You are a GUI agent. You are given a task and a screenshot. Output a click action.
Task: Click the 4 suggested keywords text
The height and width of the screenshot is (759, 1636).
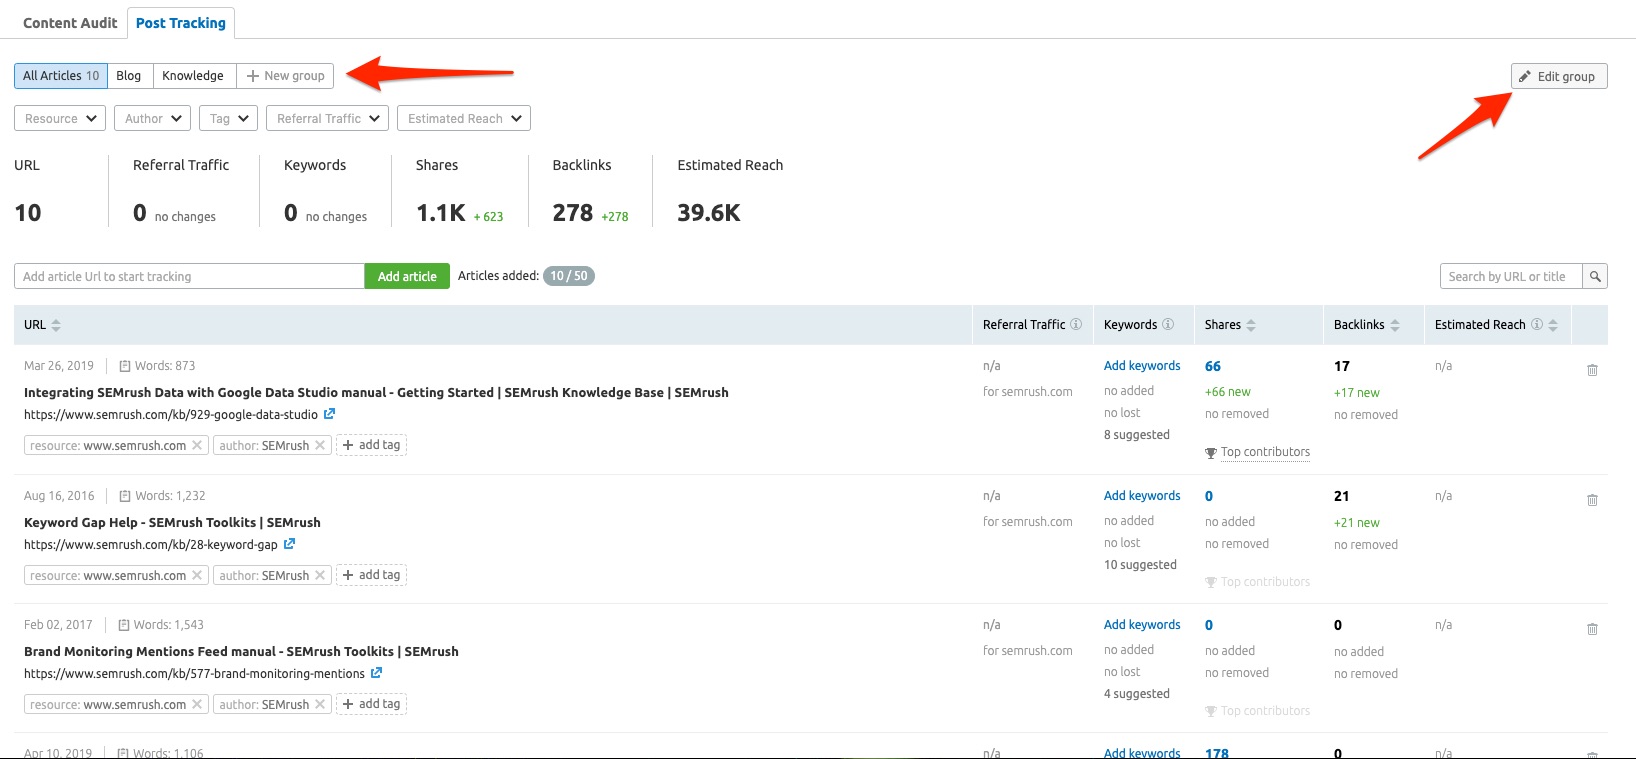(x=1137, y=694)
